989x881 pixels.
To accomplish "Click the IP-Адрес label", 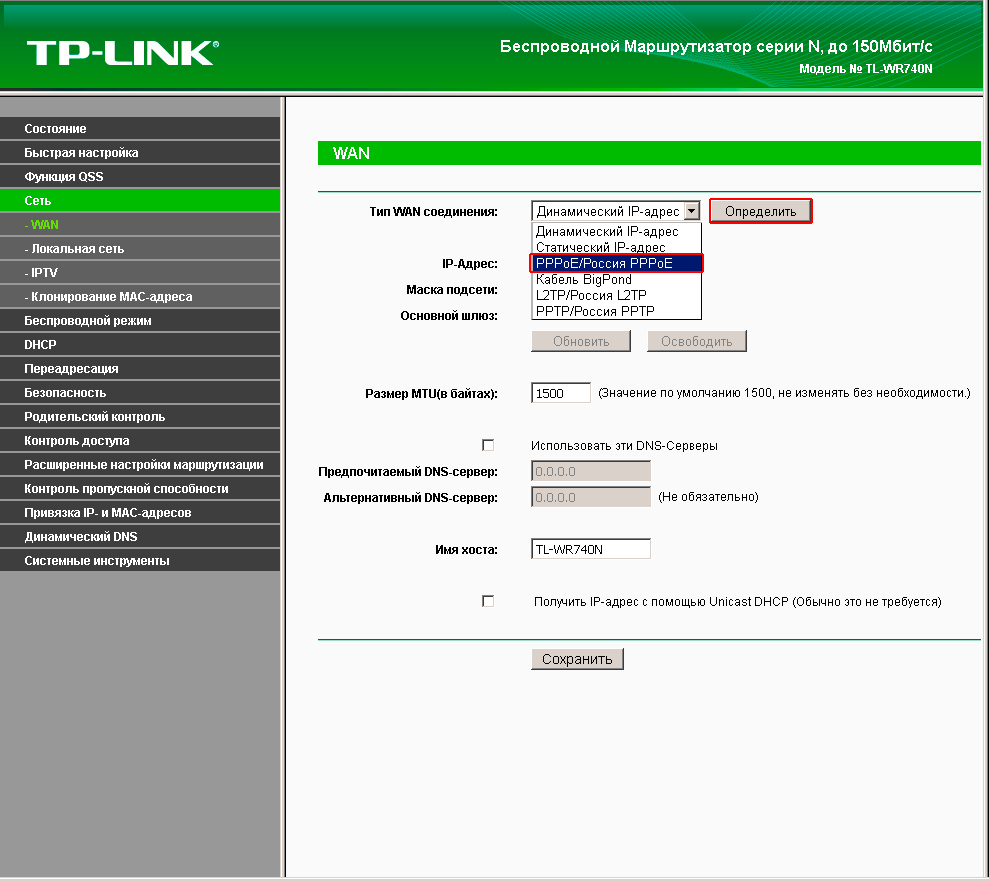I will click(x=470, y=264).
